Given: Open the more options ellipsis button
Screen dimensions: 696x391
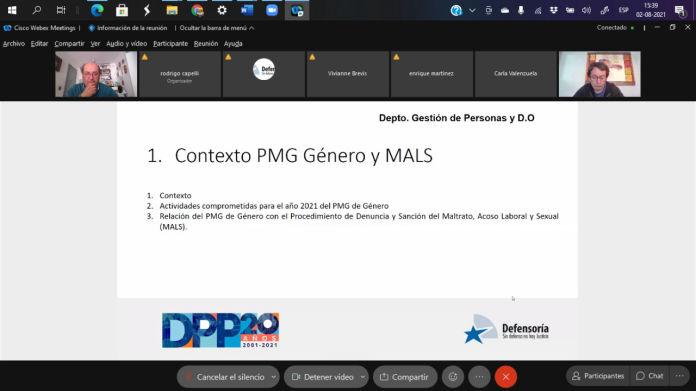Looking at the screenshot, I should [479, 377].
